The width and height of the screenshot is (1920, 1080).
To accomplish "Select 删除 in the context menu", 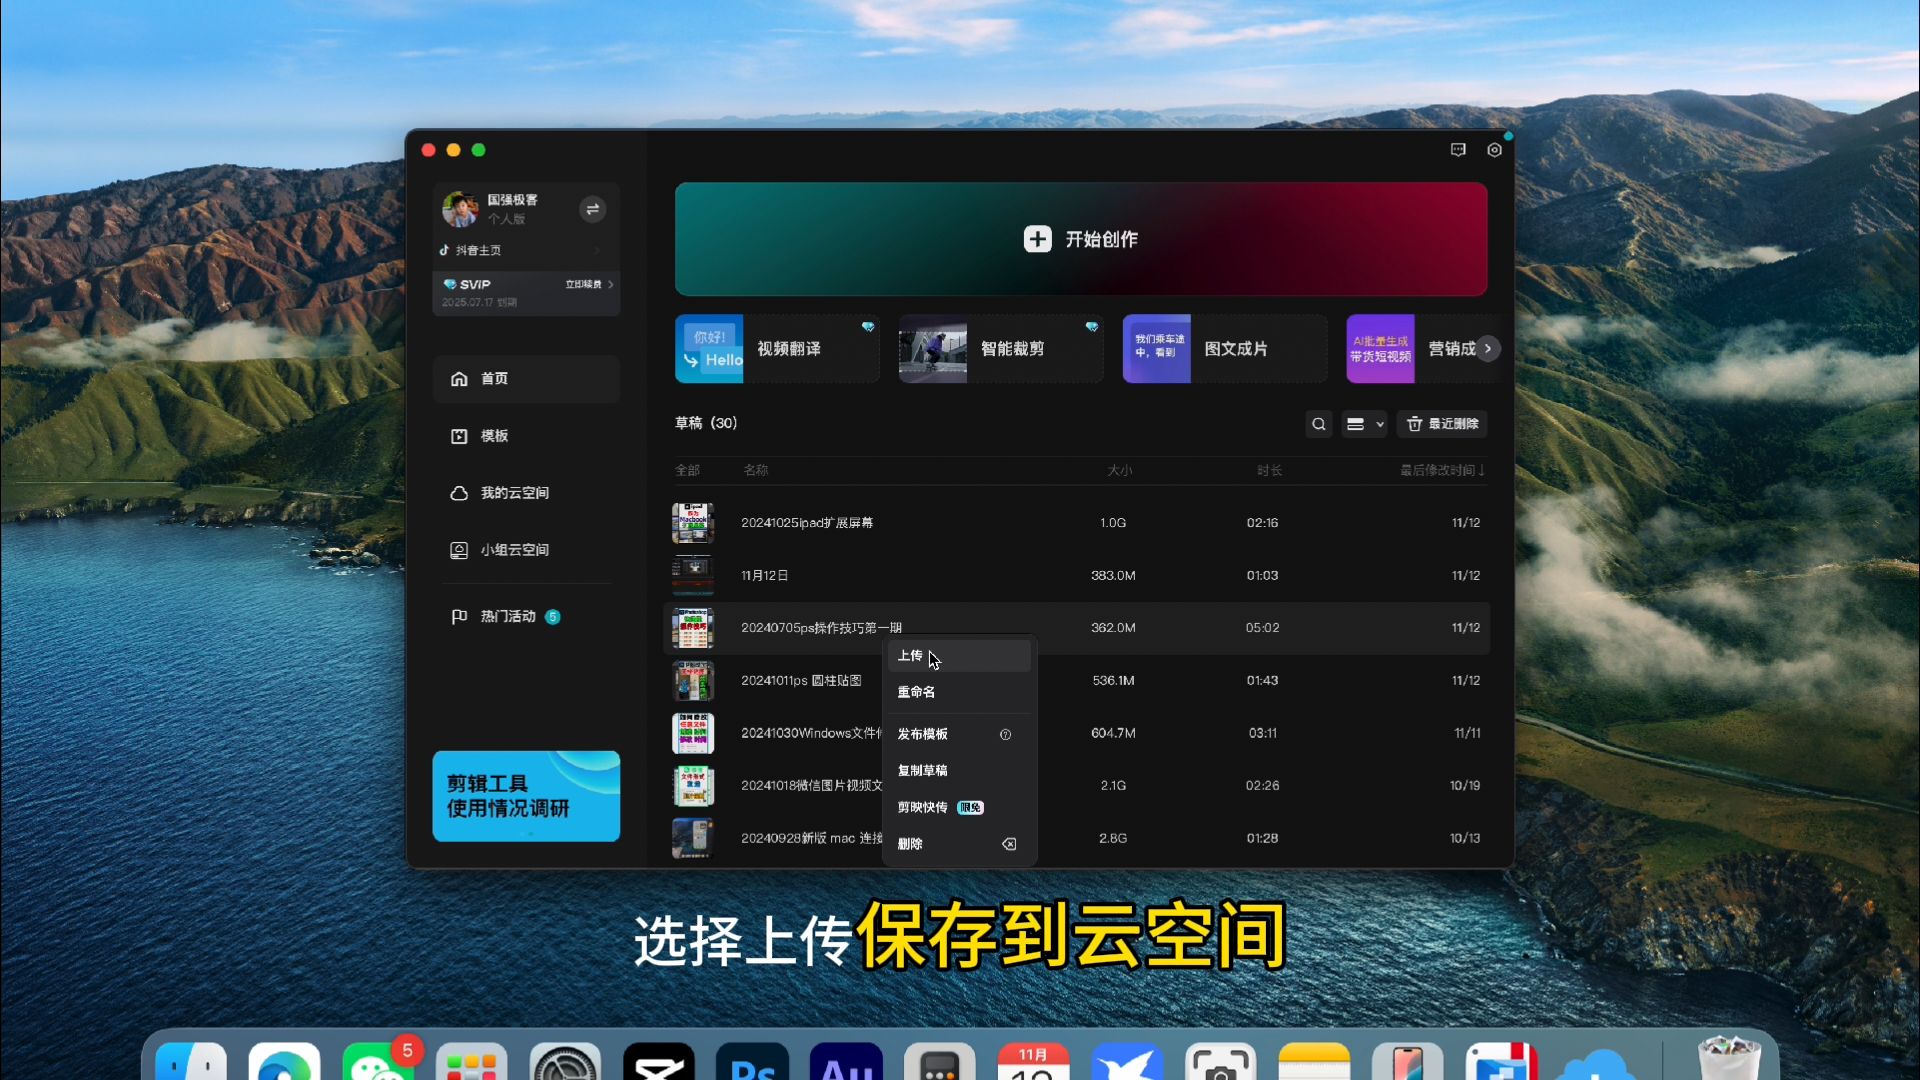I will pos(958,844).
